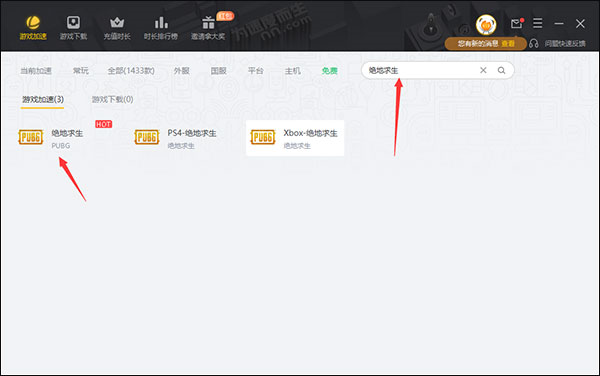Click the headset support icon

[x=534, y=44]
